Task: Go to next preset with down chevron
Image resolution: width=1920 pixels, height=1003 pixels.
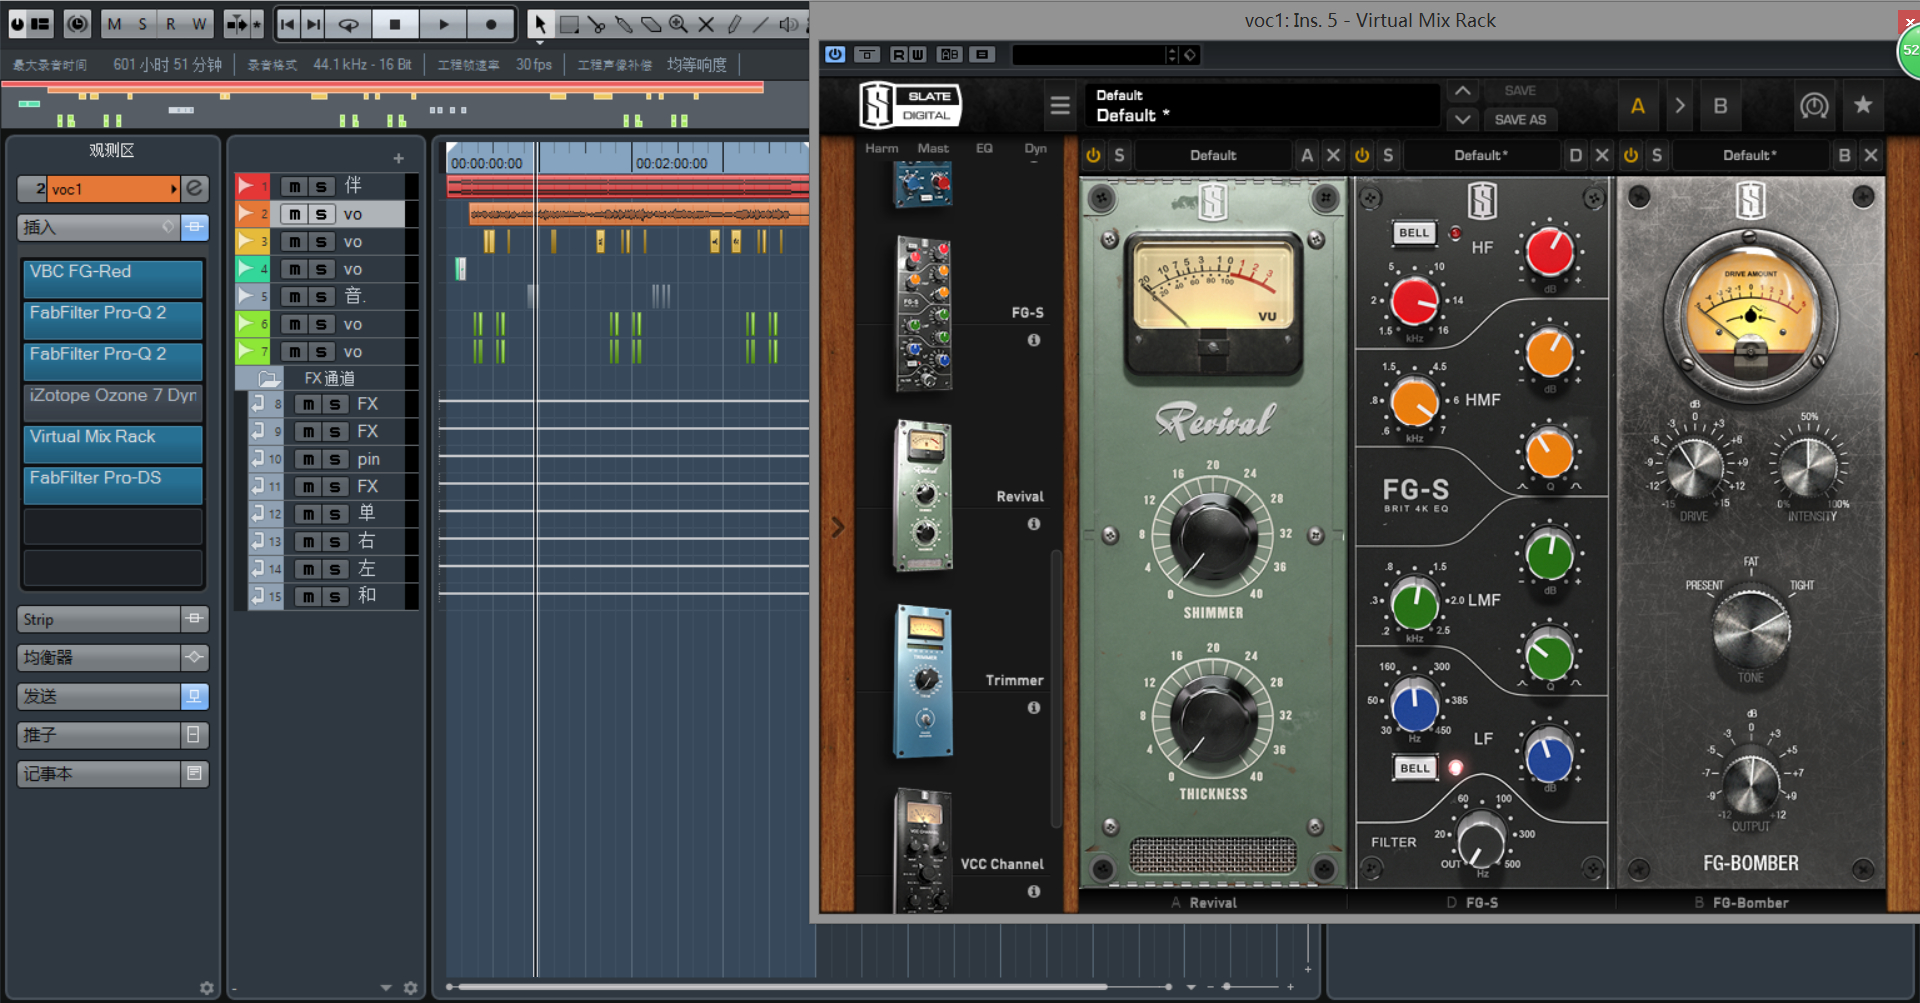Action: tap(1462, 119)
